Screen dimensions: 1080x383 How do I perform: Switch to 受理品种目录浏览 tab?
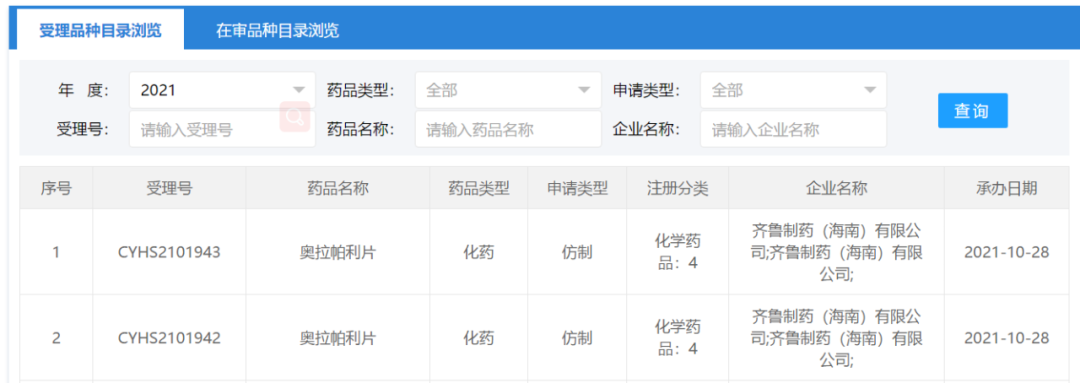[x=101, y=30]
